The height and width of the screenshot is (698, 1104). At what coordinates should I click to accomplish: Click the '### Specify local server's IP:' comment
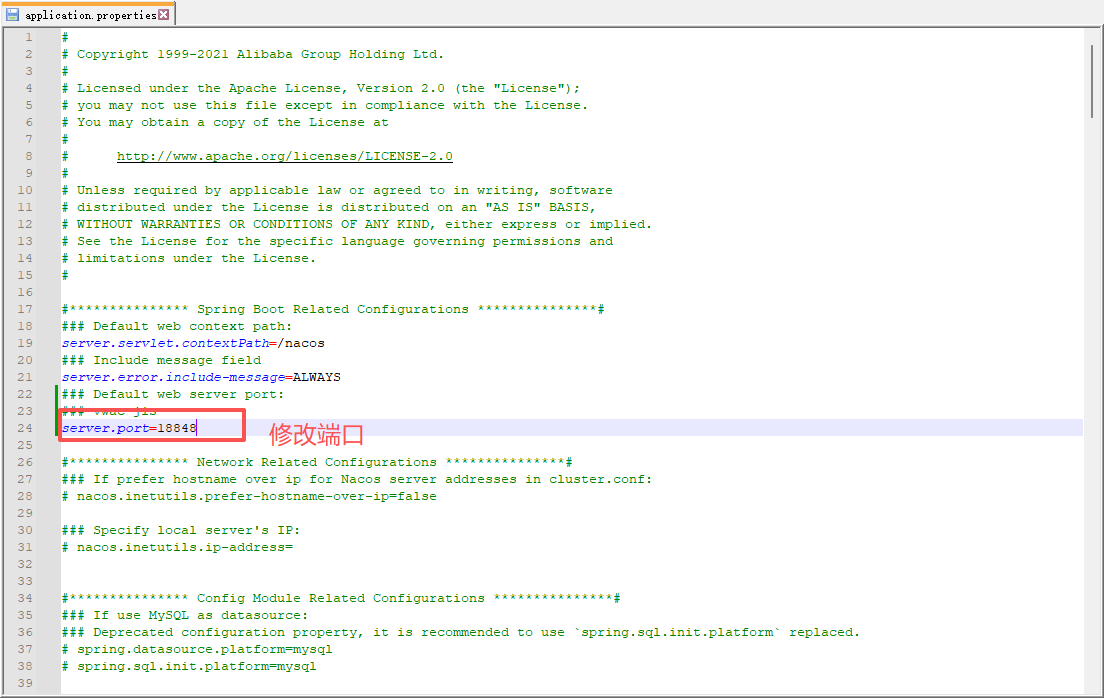[x=181, y=530]
